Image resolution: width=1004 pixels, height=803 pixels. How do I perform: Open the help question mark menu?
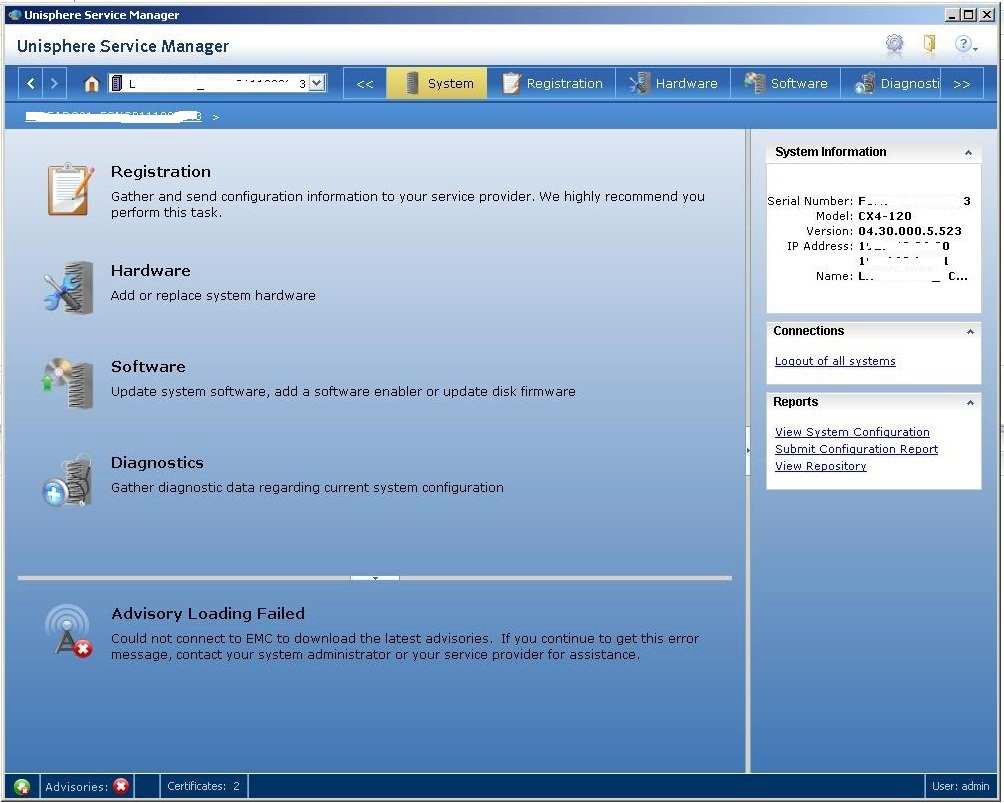pos(965,44)
